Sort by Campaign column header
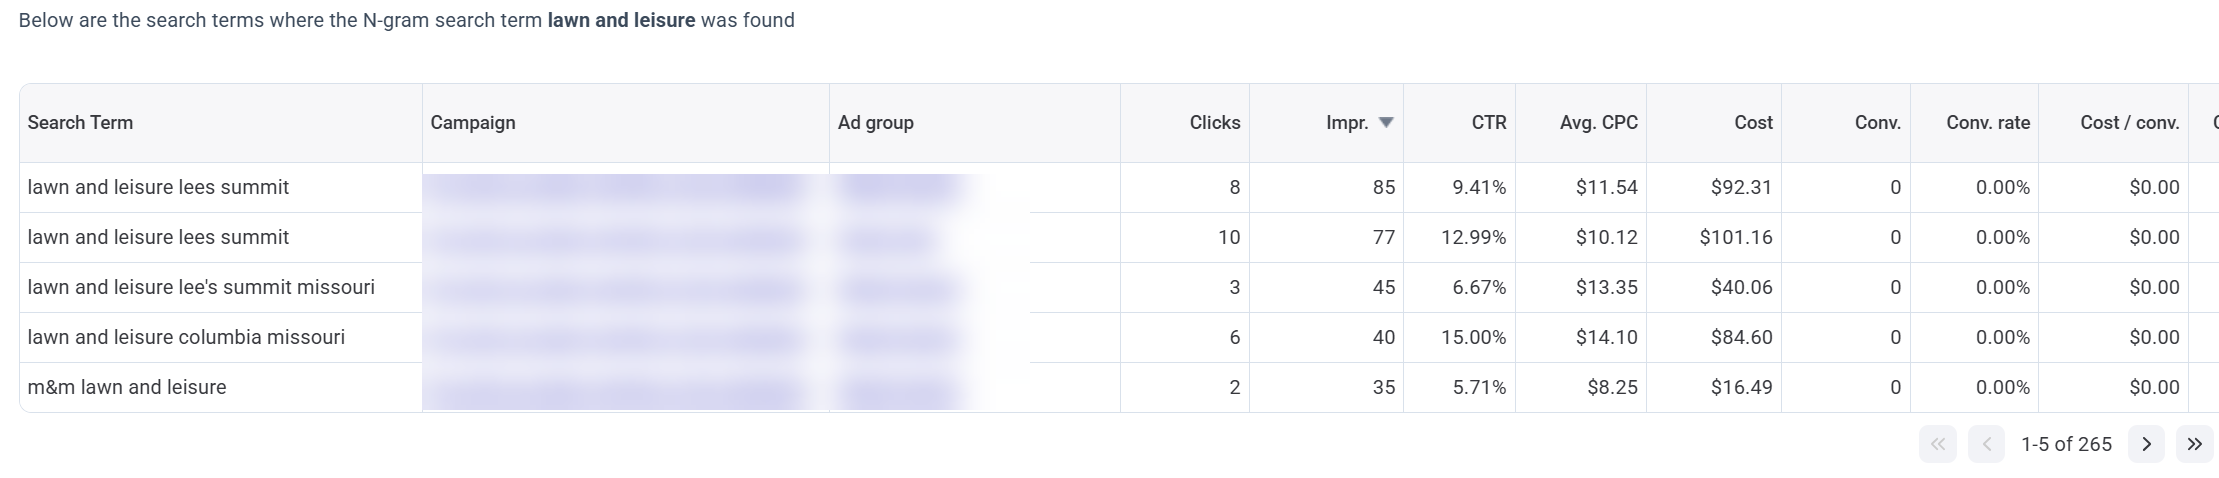The width and height of the screenshot is (2219, 478). pos(473,123)
